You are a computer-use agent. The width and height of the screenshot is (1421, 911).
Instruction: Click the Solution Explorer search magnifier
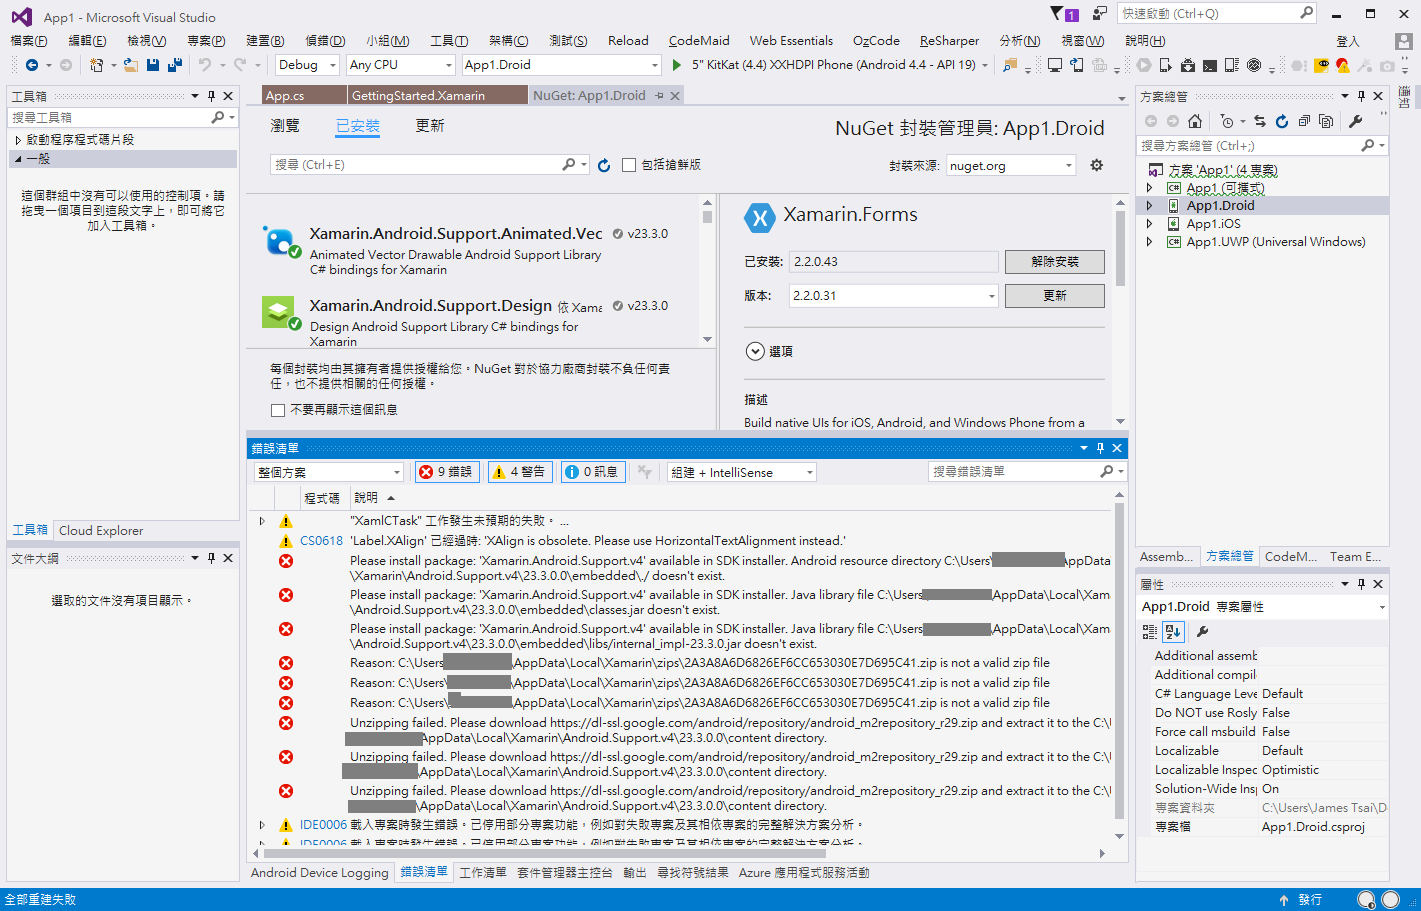pos(1368,145)
